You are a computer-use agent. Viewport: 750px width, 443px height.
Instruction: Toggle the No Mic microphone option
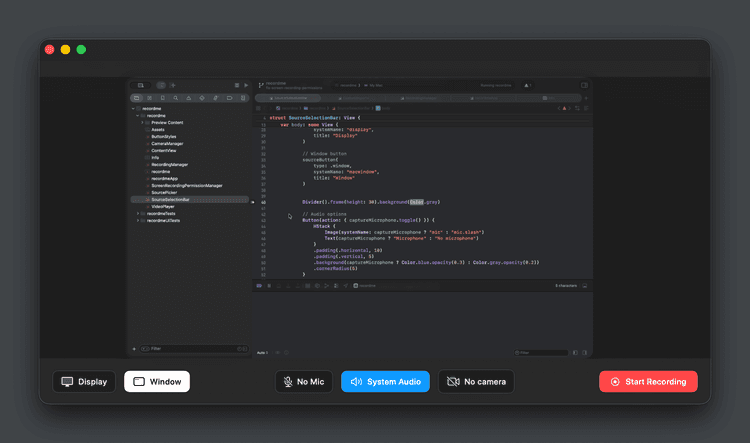303,381
